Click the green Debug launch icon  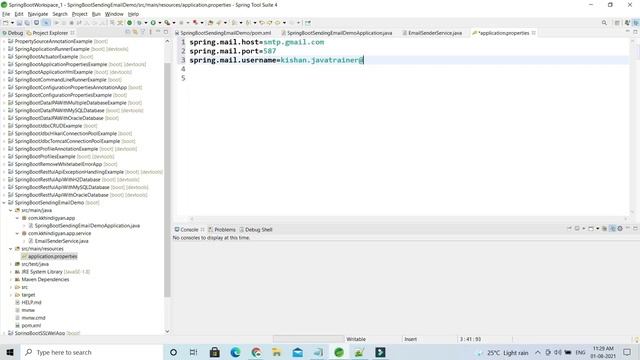coord(139,23)
